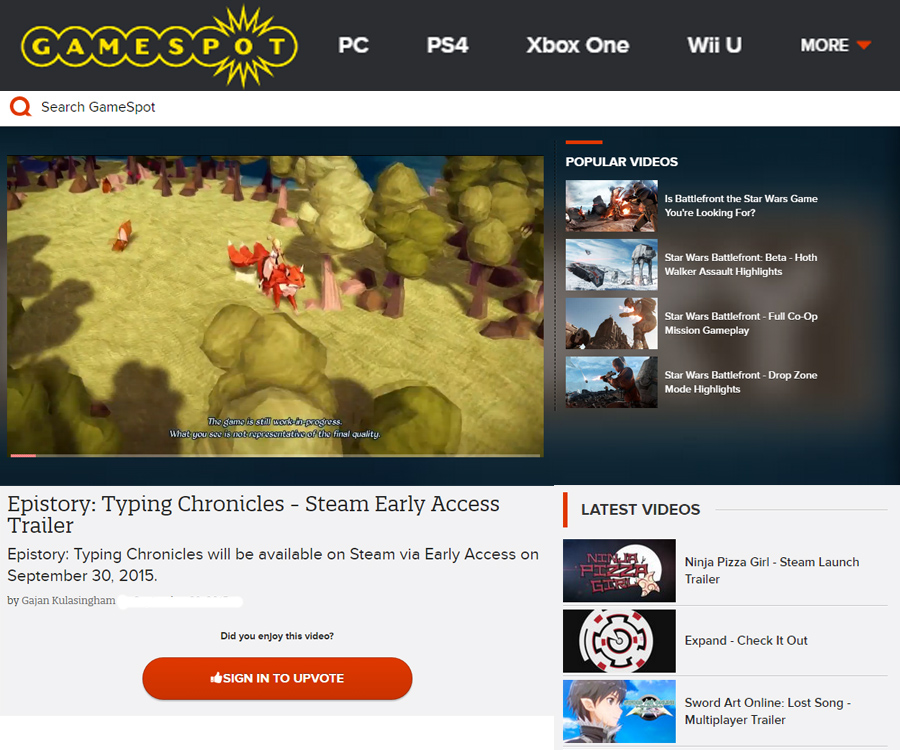Open Ninja Pizza Girl thumbnail

[619, 570]
